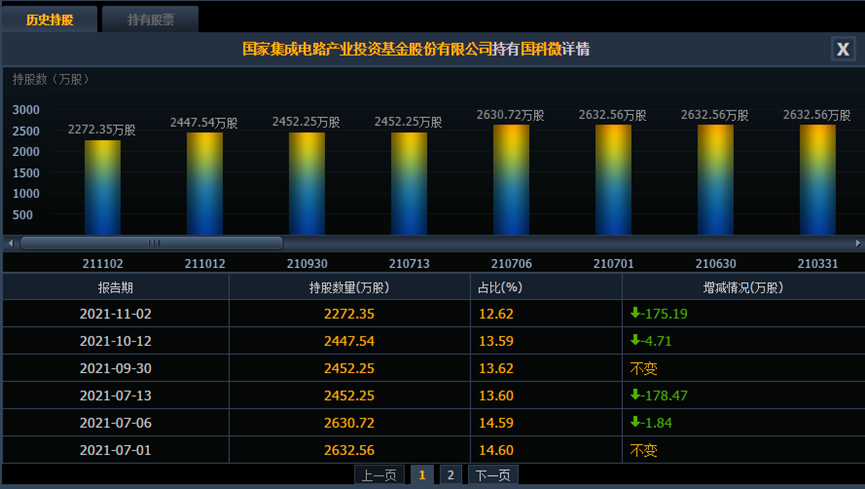Click the 210701 bar in chart
This screenshot has height=489, width=865.
pyautogui.click(x=613, y=180)
